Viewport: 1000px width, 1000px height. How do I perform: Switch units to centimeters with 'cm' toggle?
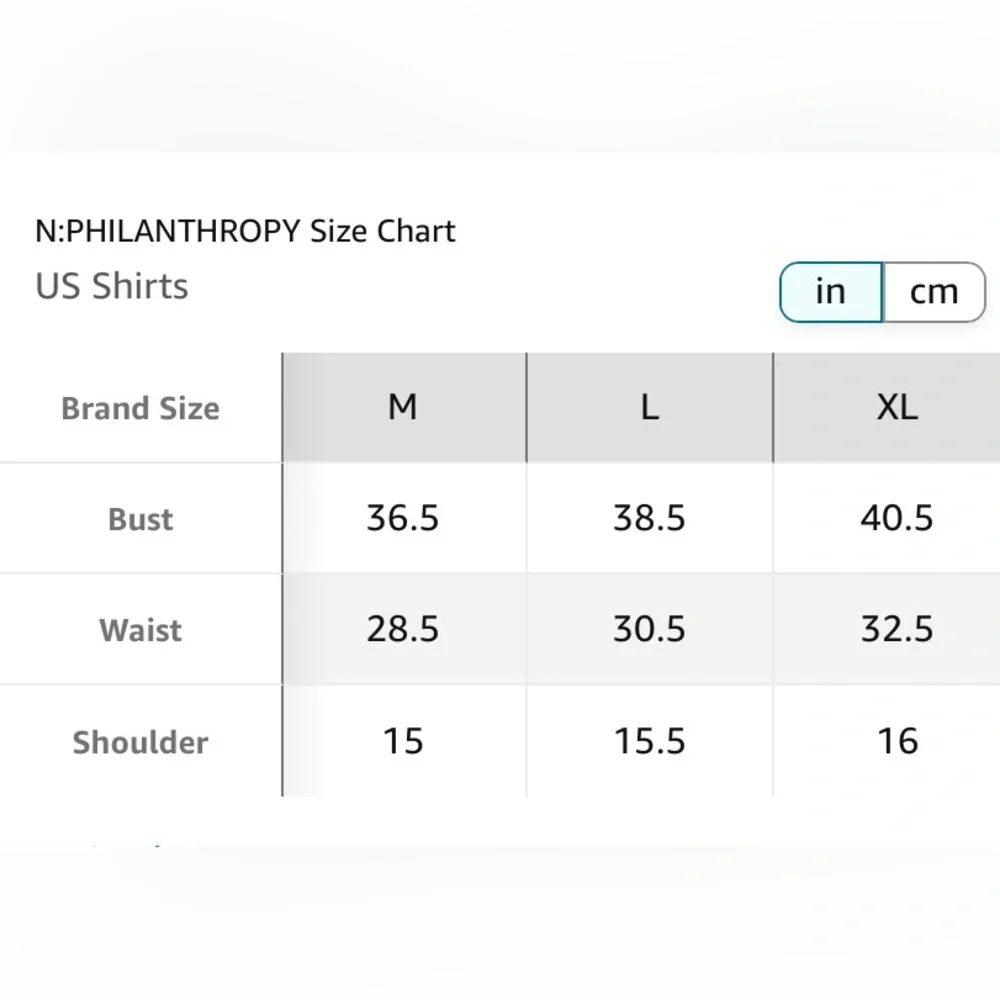click(934, 292)
